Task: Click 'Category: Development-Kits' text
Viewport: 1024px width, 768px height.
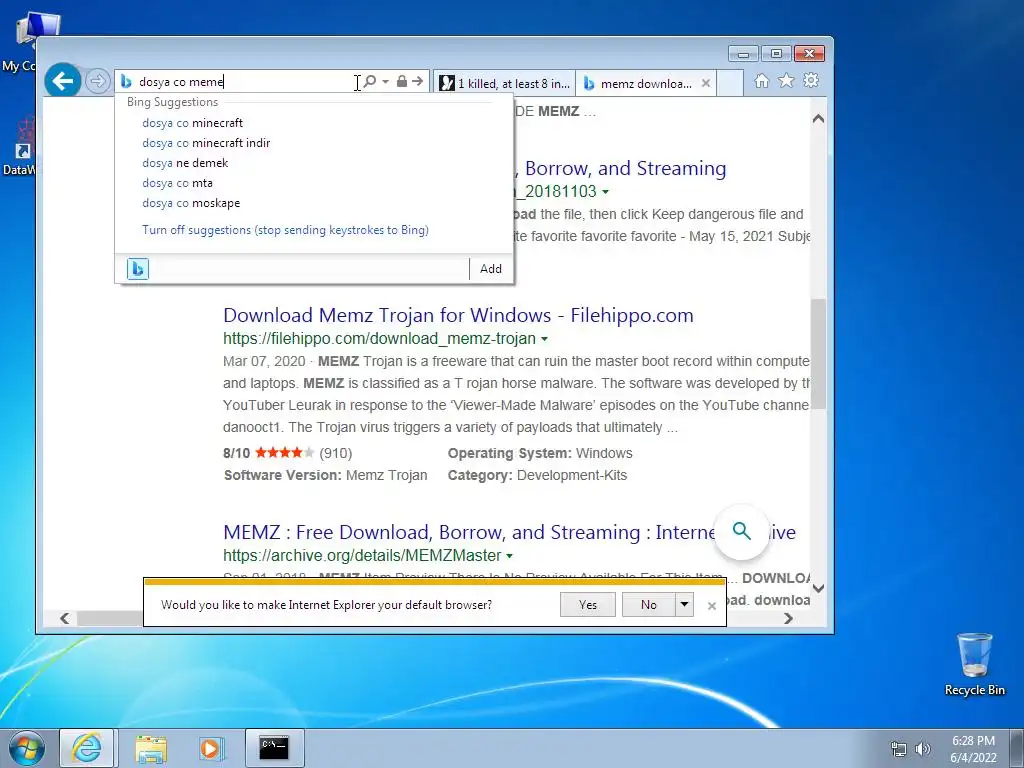Action: pyautogui.click(x=537, y=475)
